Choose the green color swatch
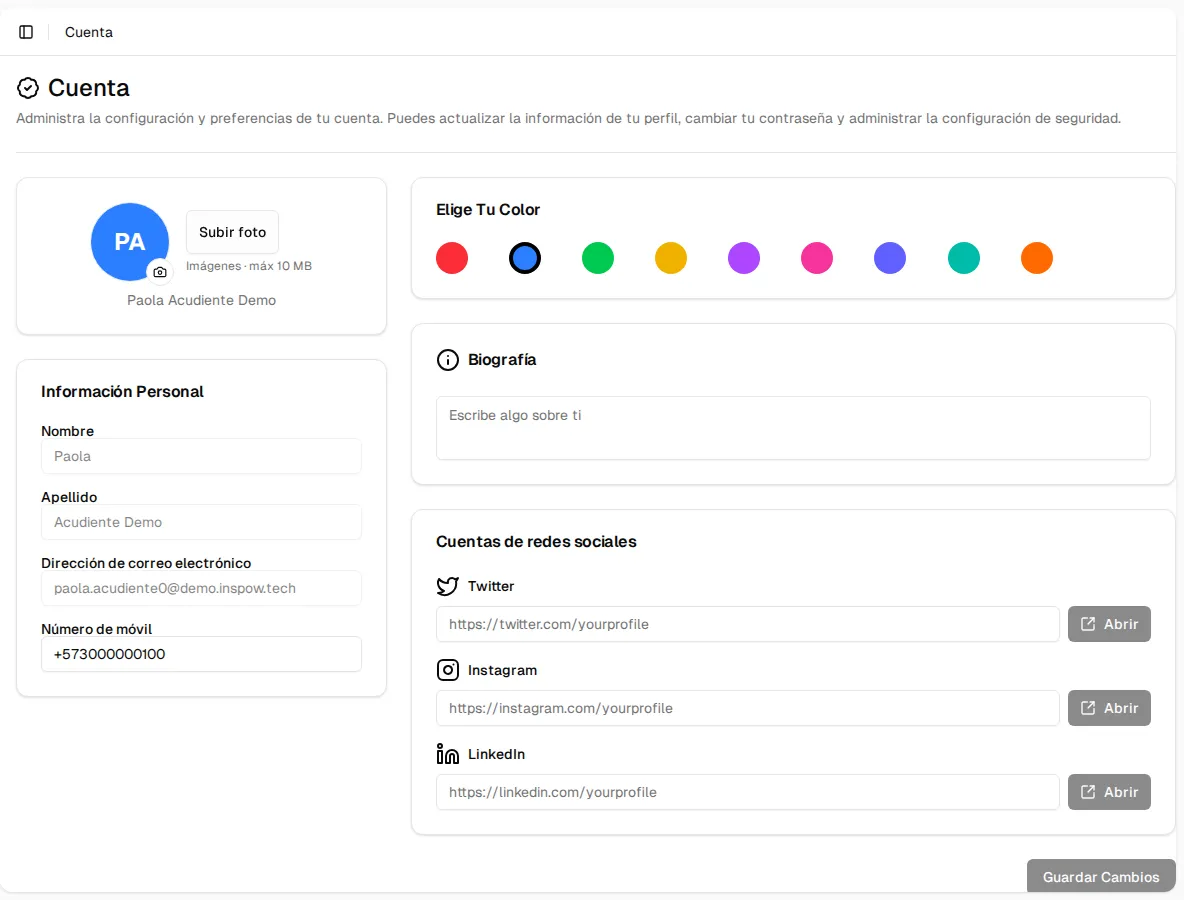The height and width of the screenshot is (900, 1184). point(598,258)
